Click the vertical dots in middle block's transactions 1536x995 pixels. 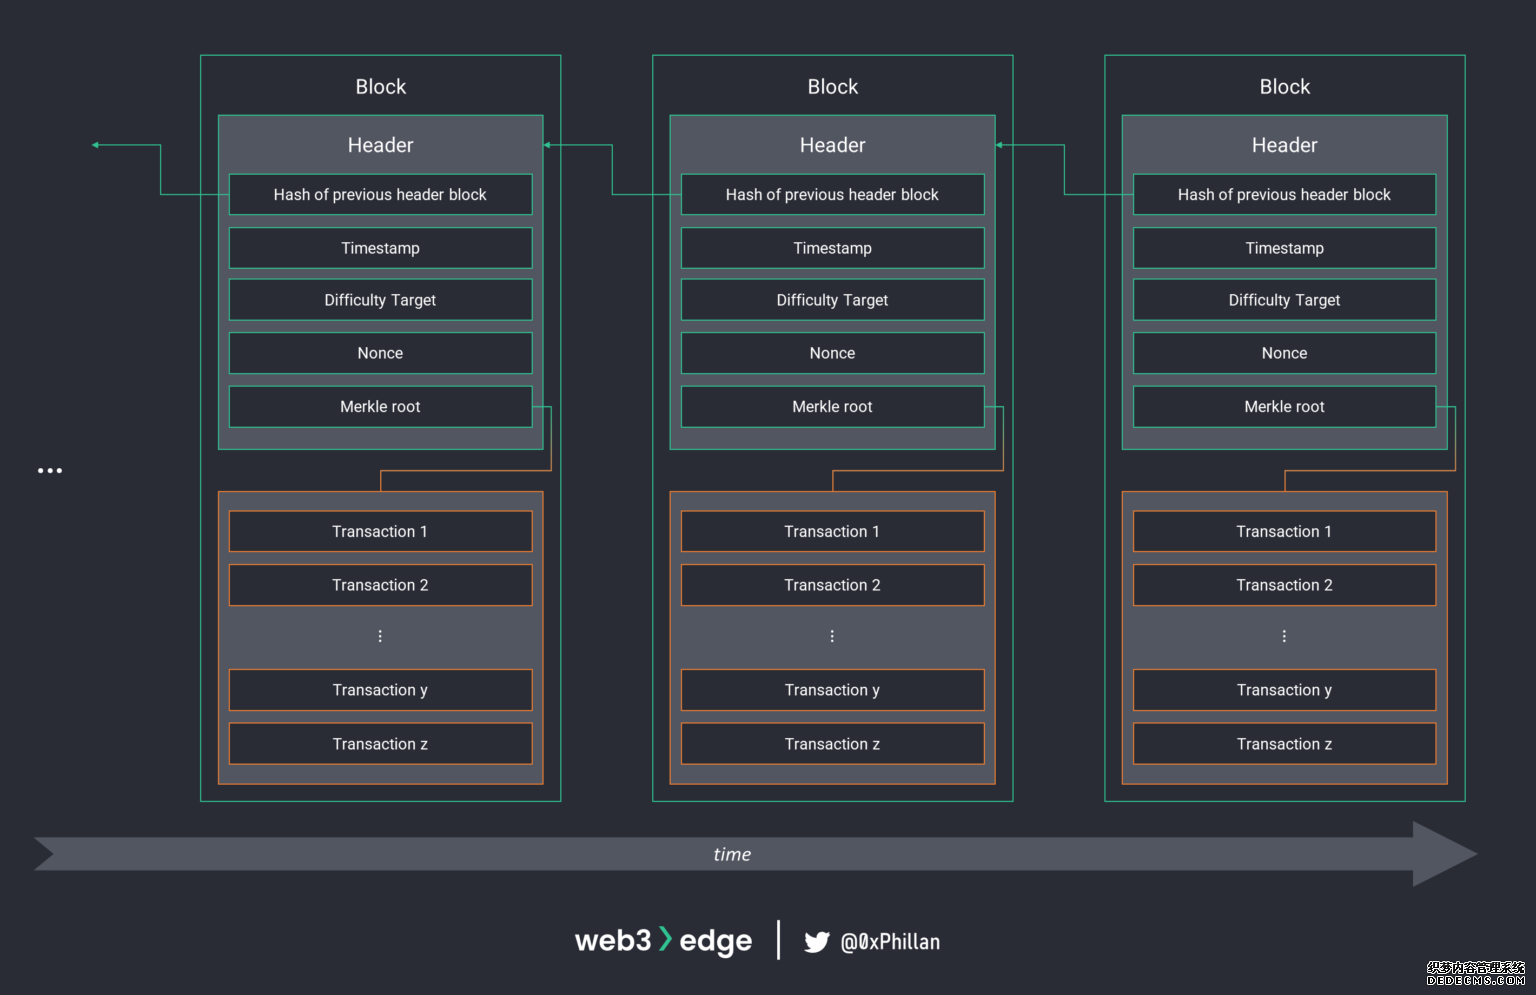pos(832,636)
